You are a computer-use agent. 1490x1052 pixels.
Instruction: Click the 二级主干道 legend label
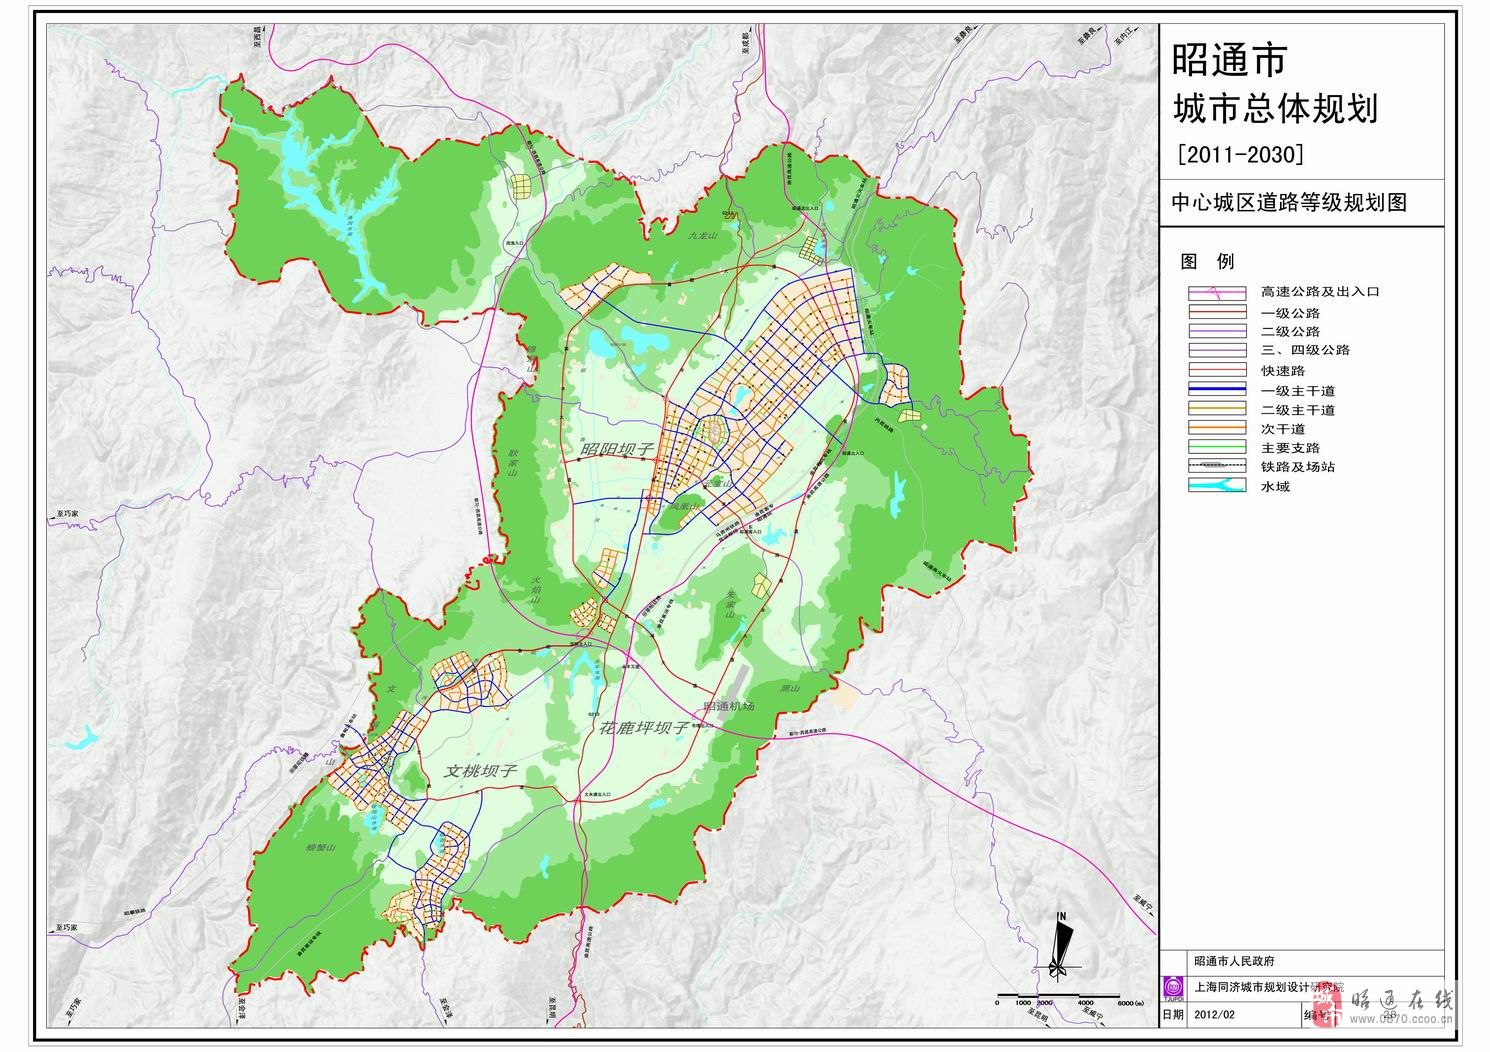click(1298, 410)
